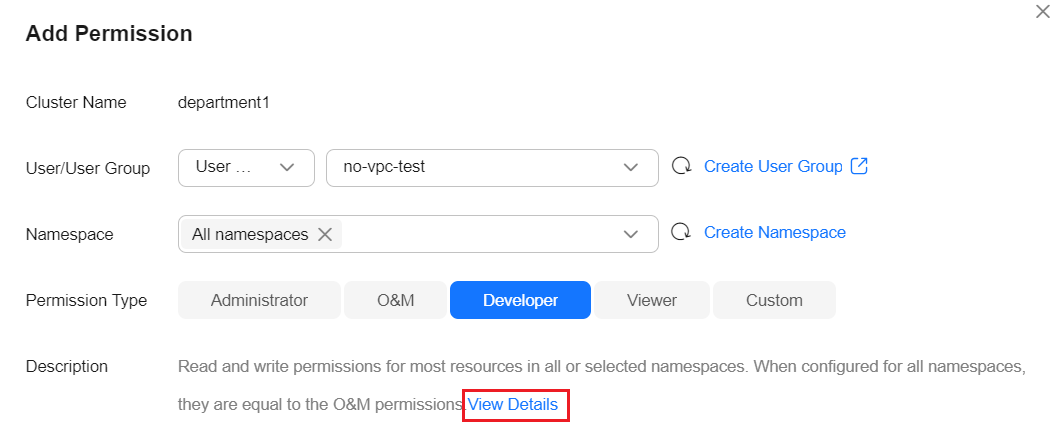Viewport: 1055px width, 433px height.
Task: Click refresh icon beside Namespace dropdown
Action: 682,233
